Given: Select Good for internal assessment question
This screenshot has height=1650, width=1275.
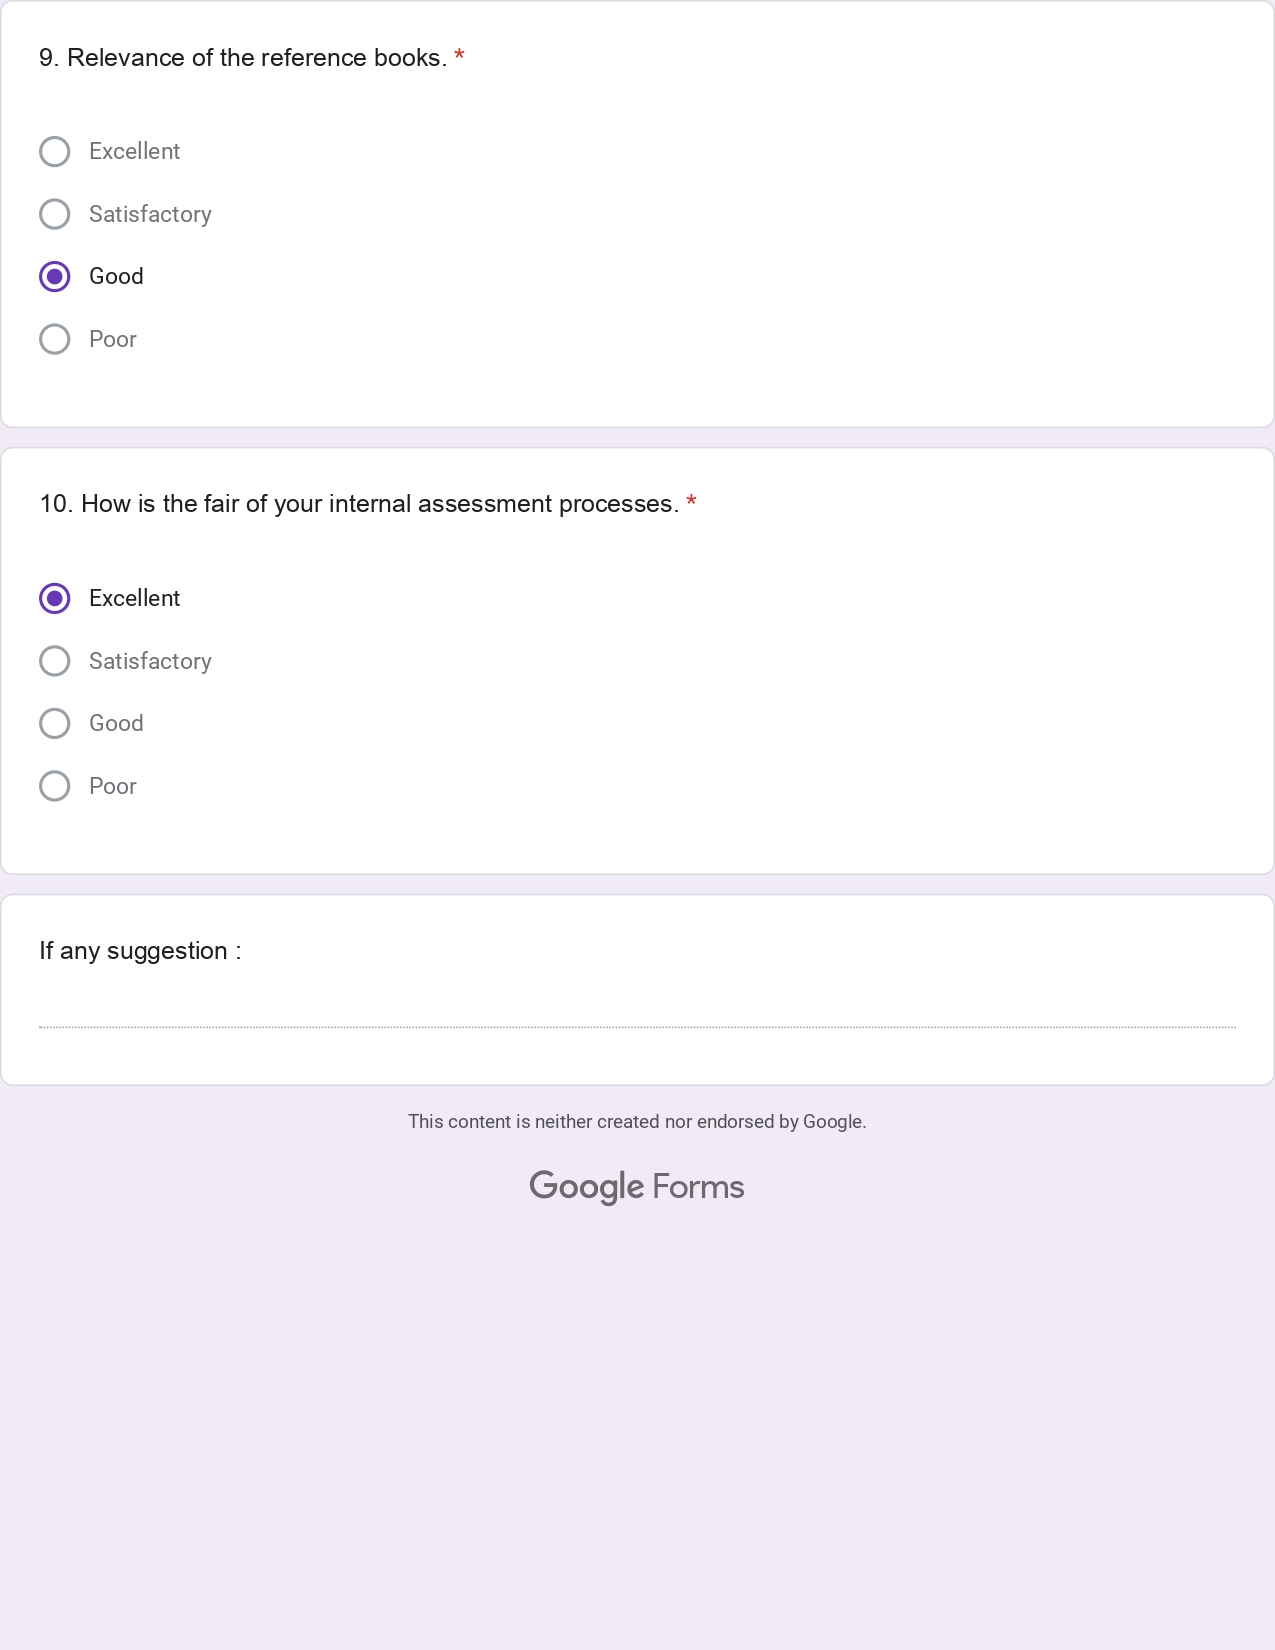Looking at the screenshot, I should tap(55, 724).
